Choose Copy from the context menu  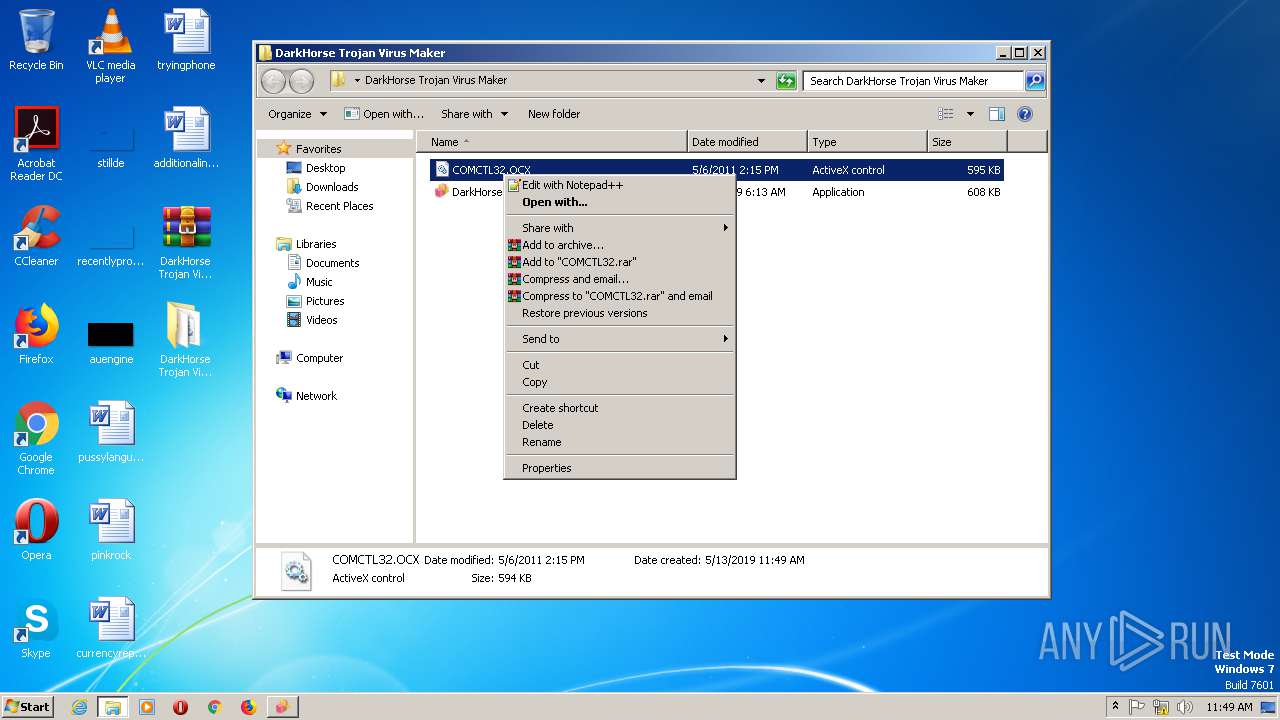[x=620, y=382]
